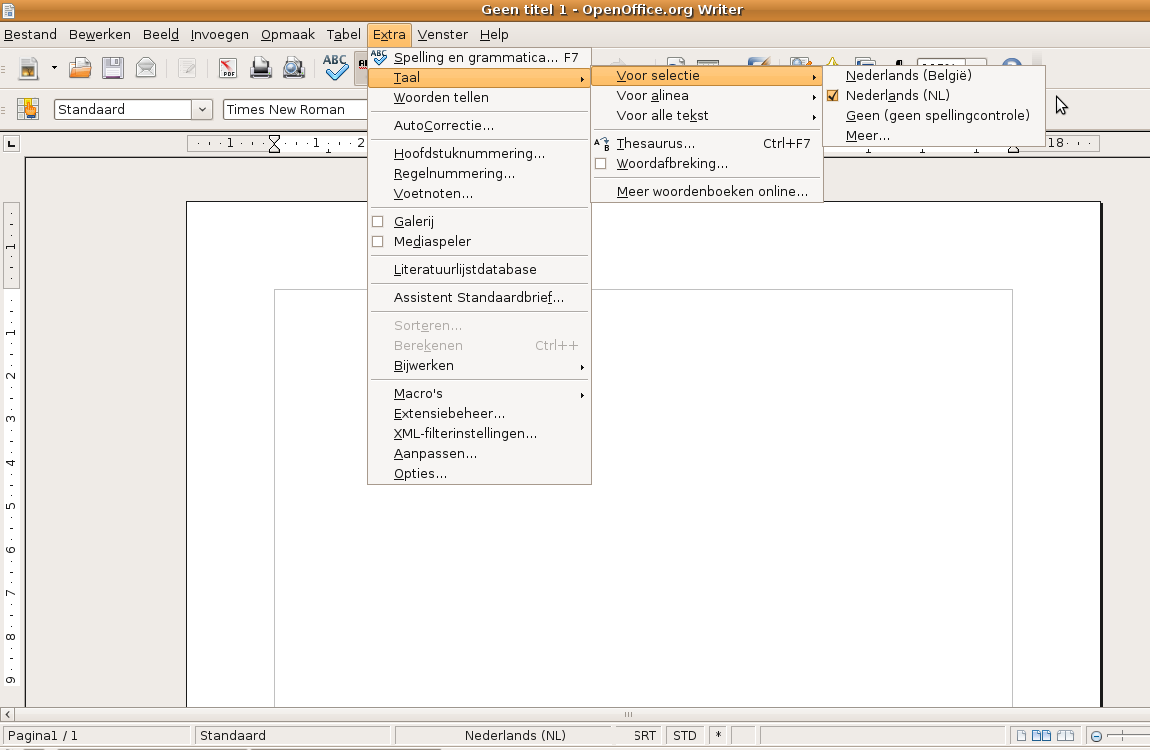Screen dimensions: 1150x750
Task: Select single page view layout icon
Action: pos(1021,735)
